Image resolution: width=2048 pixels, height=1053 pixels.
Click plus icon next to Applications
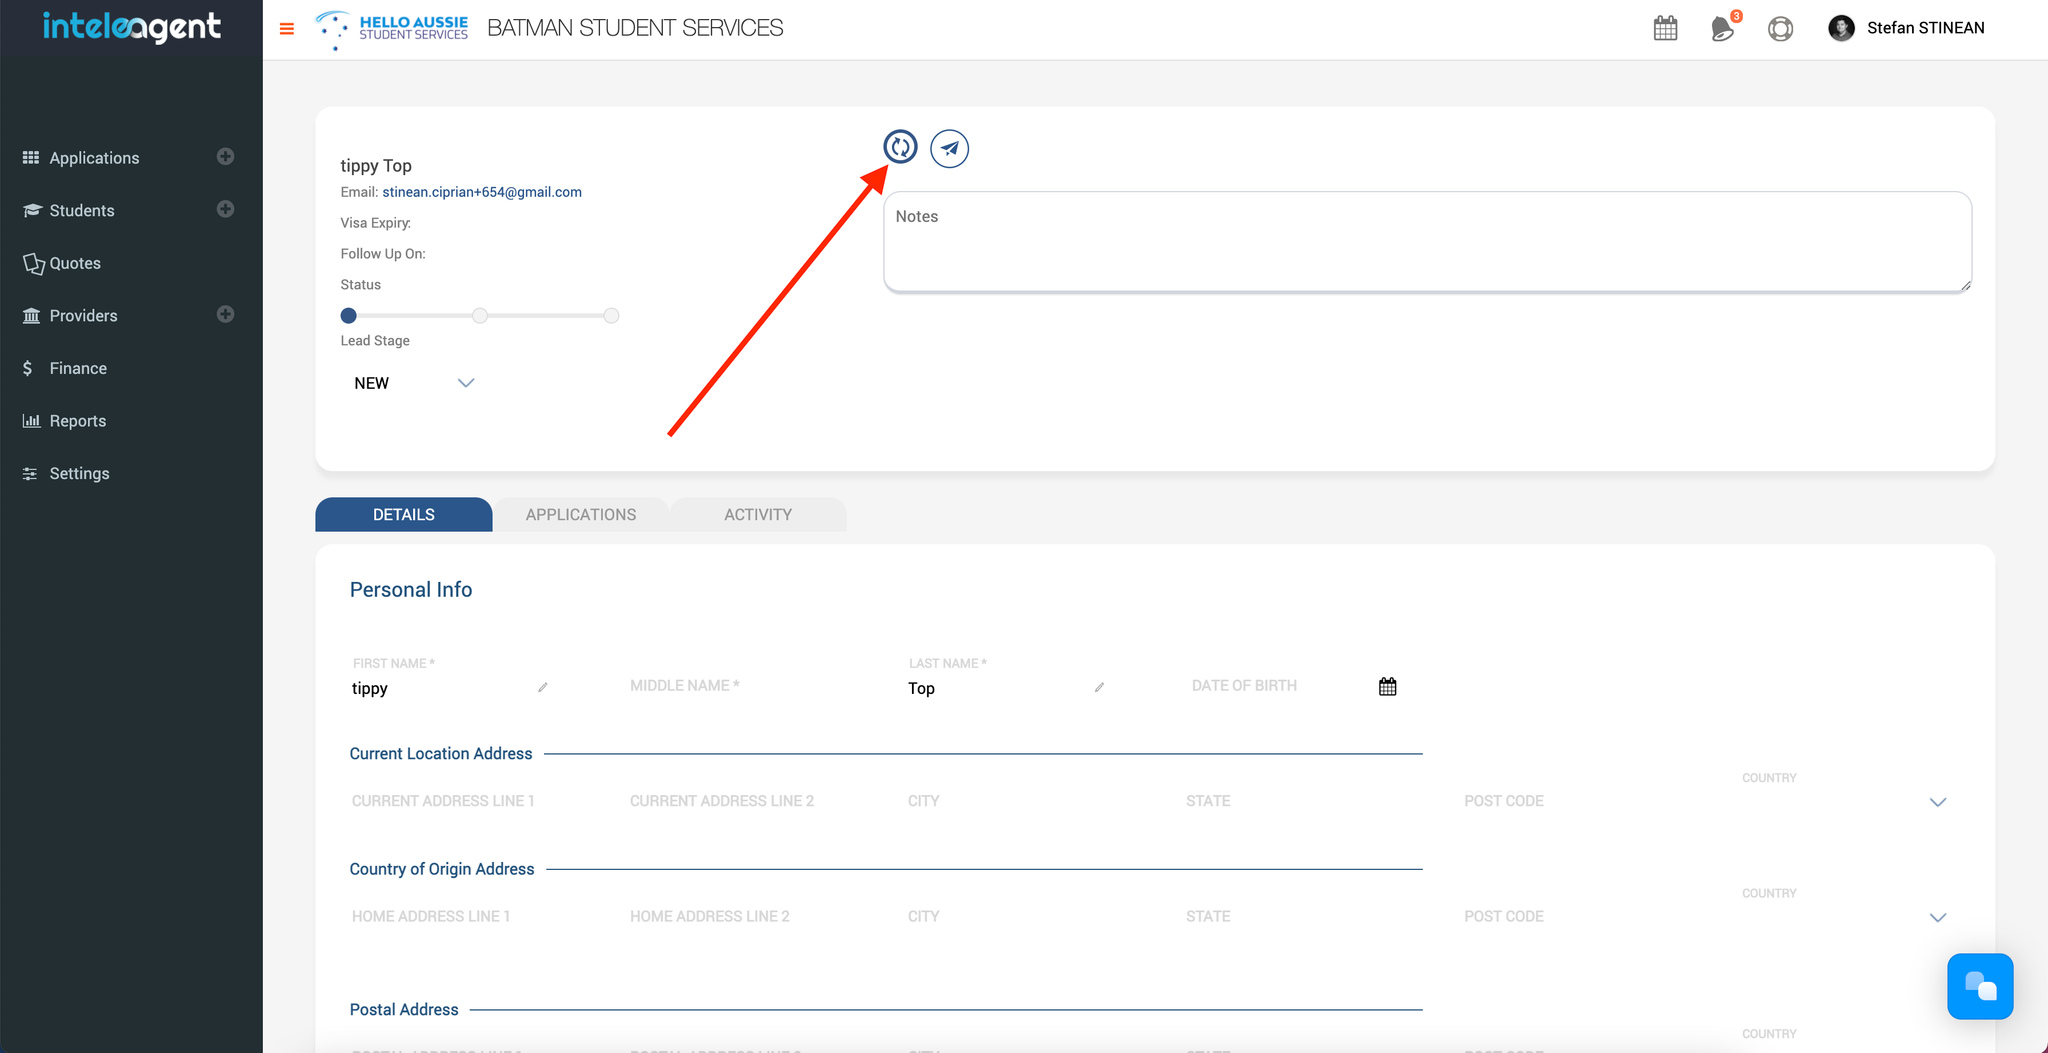coord(226,157)
